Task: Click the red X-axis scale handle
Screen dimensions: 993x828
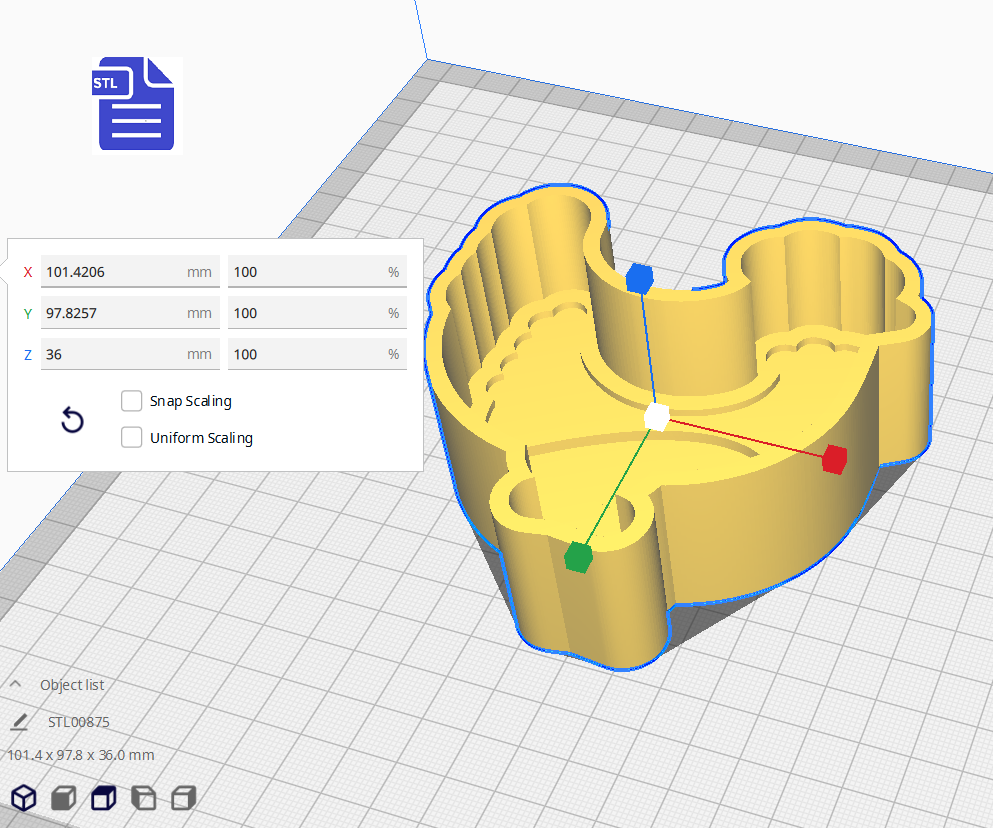Action: (834, 461)
